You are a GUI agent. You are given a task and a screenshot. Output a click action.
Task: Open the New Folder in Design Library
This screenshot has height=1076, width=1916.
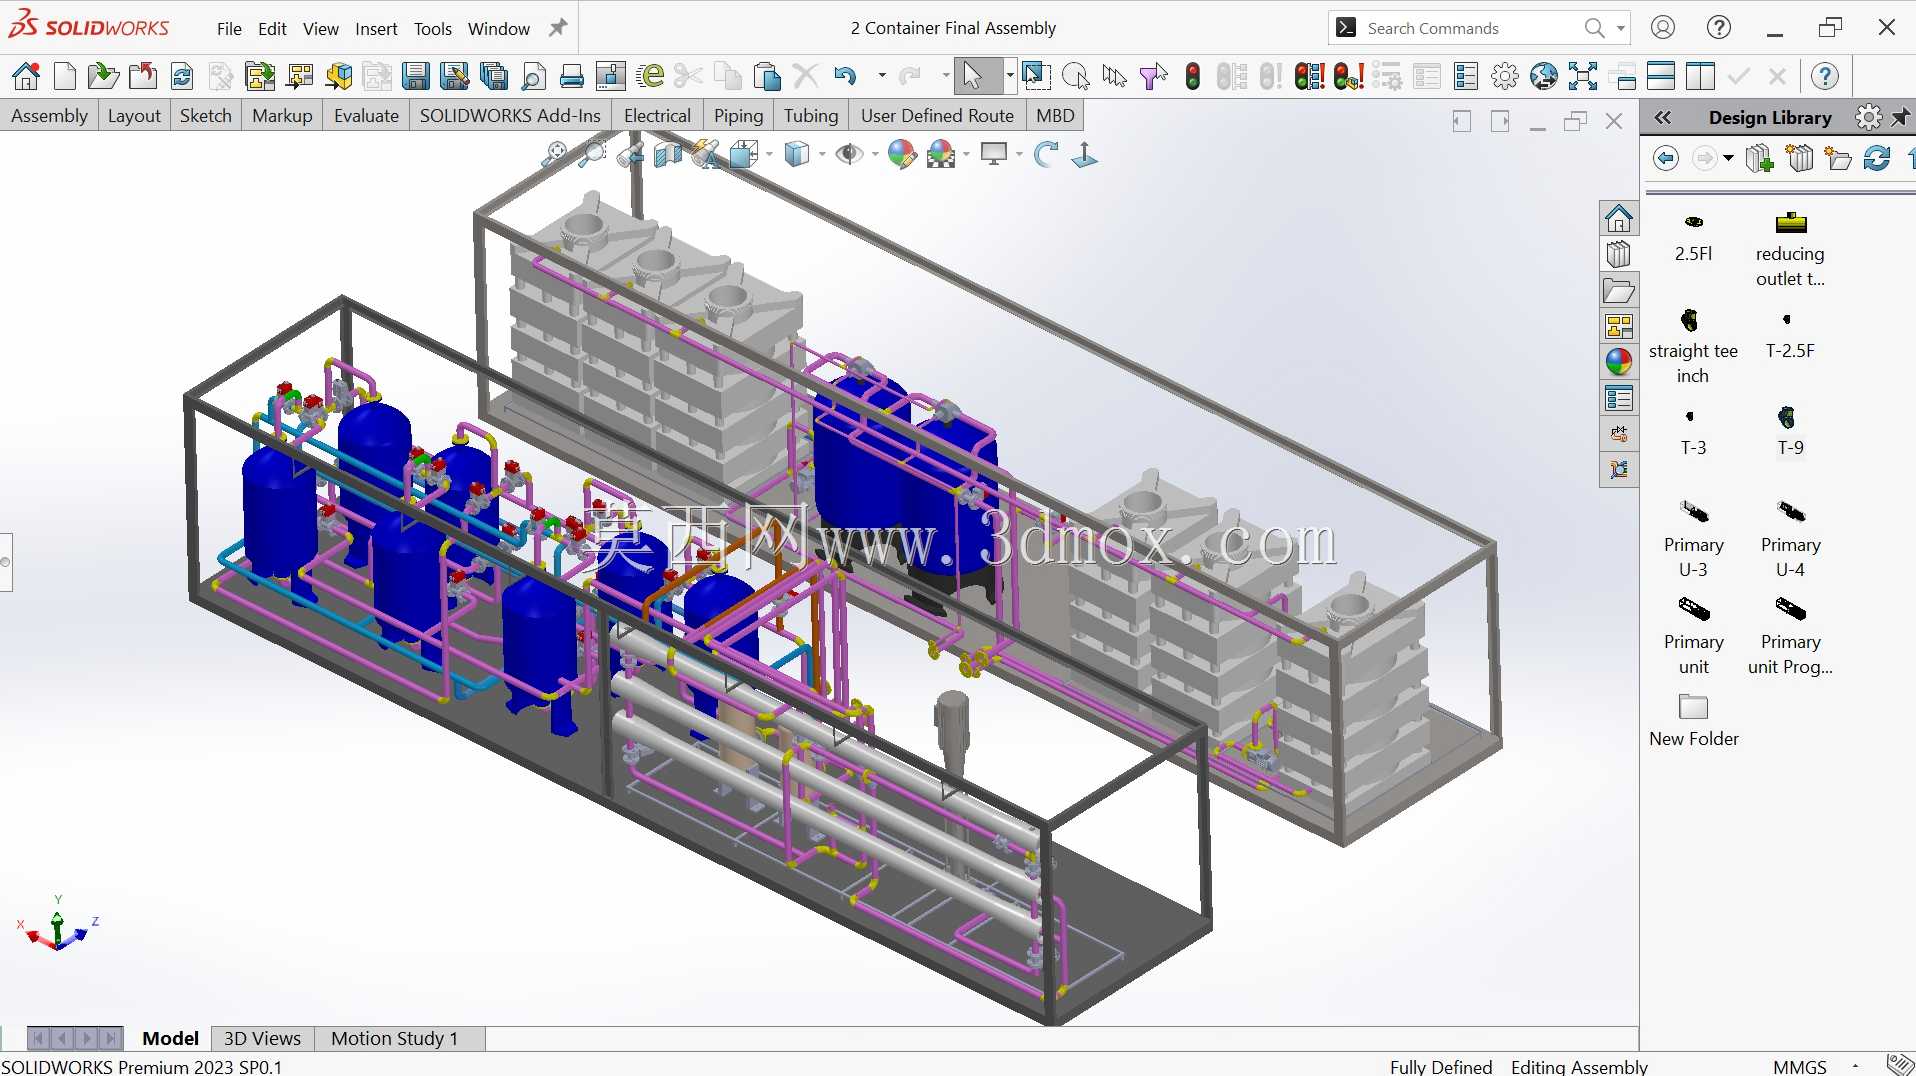[x=1693, y=721]
